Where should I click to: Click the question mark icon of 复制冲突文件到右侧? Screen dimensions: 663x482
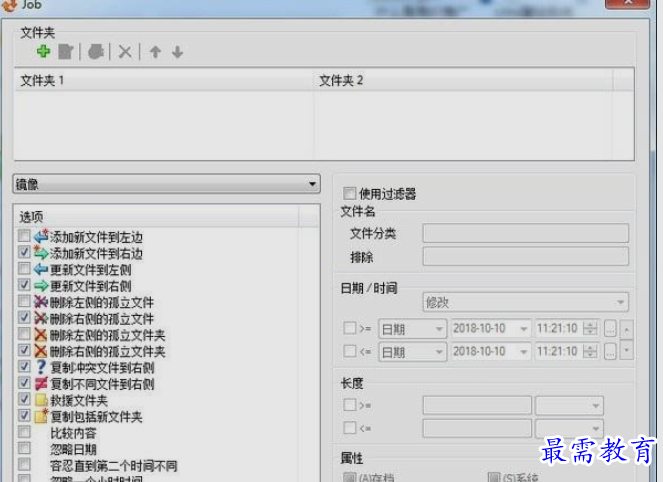tap(41, 367)
